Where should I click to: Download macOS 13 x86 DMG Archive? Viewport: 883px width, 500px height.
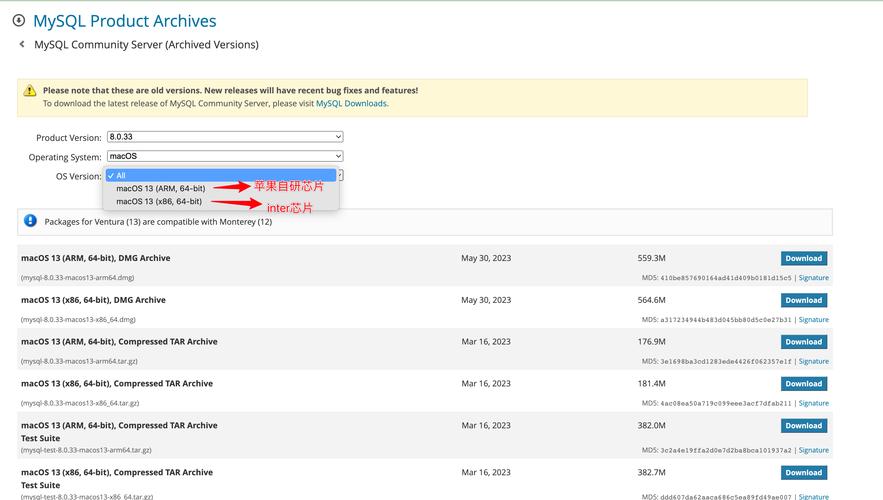click(x=803, y=300)
